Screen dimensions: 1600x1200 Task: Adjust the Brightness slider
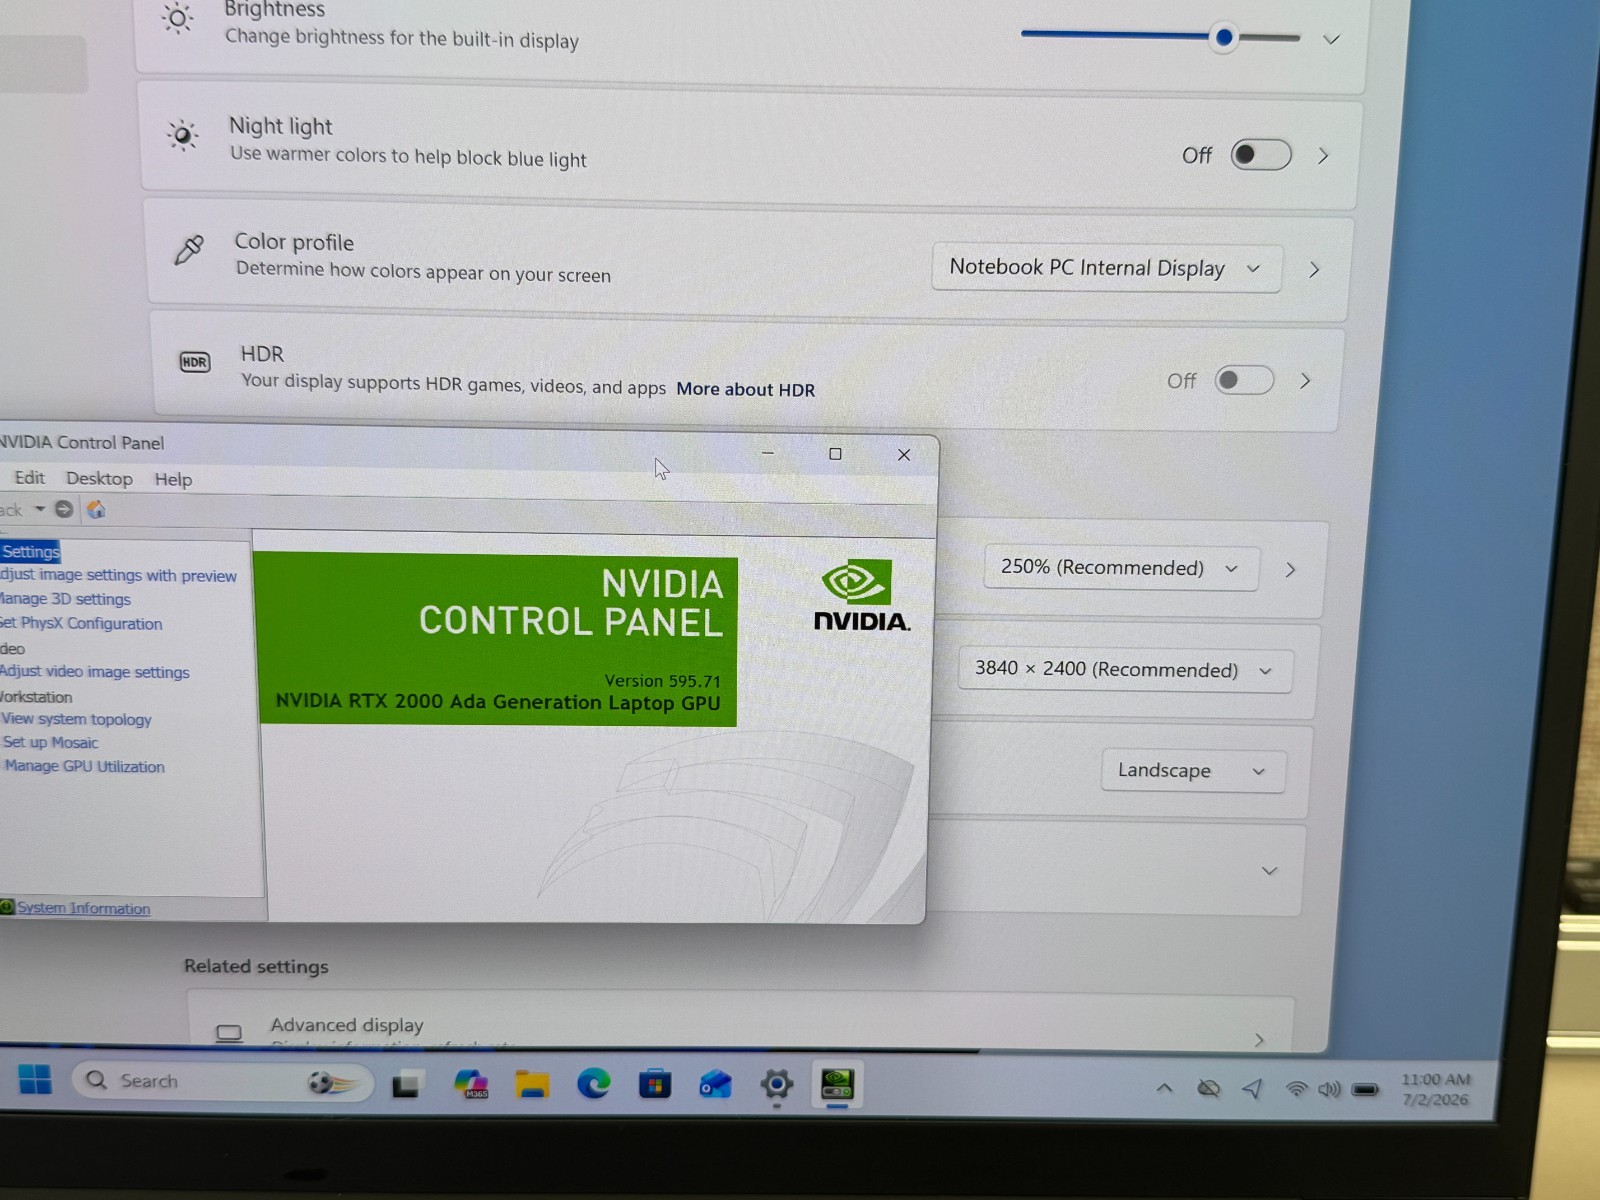click(x=1160, y=37)
